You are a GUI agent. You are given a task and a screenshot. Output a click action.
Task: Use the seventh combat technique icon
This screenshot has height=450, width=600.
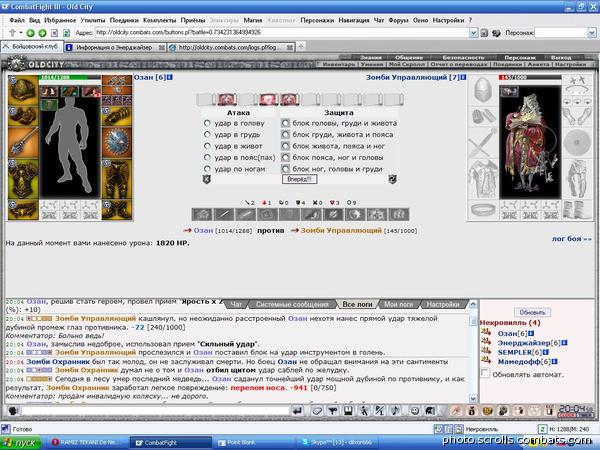(333, 214)
